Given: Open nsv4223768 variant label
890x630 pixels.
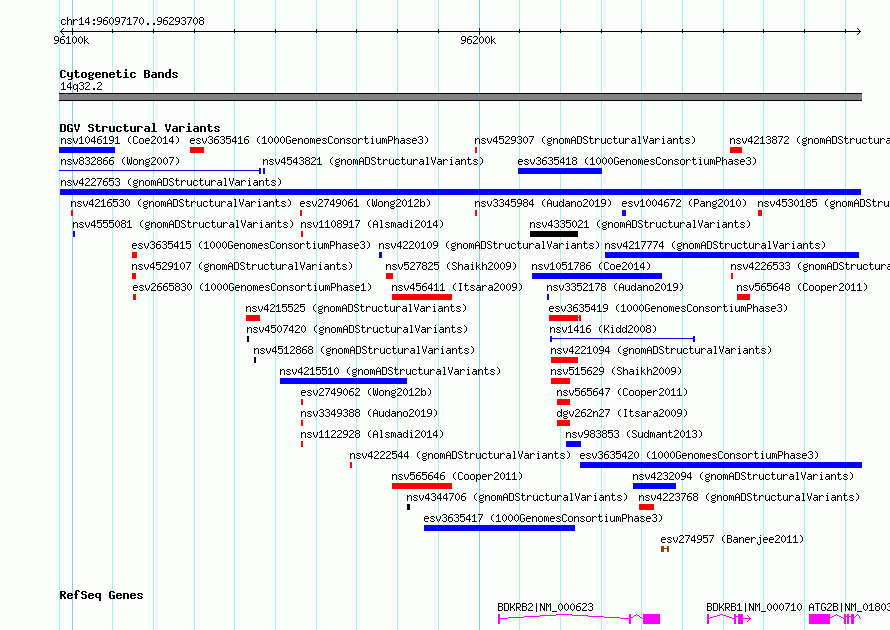Looking at the screenshot, I should click(749, 497).
